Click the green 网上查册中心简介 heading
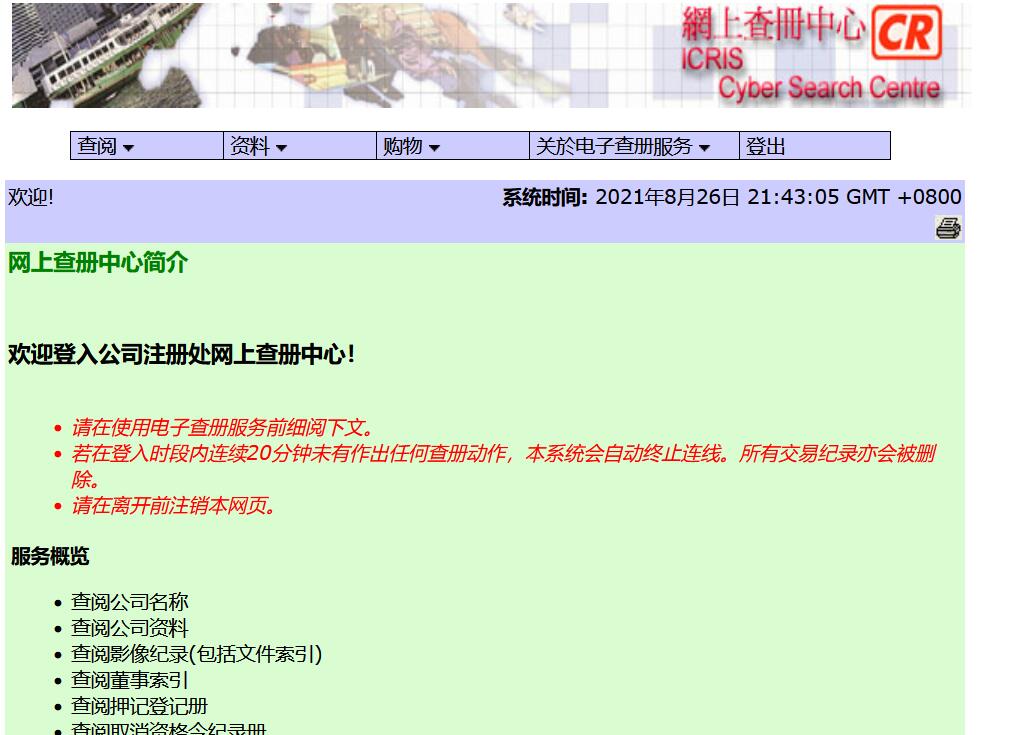 coord(98,263)
